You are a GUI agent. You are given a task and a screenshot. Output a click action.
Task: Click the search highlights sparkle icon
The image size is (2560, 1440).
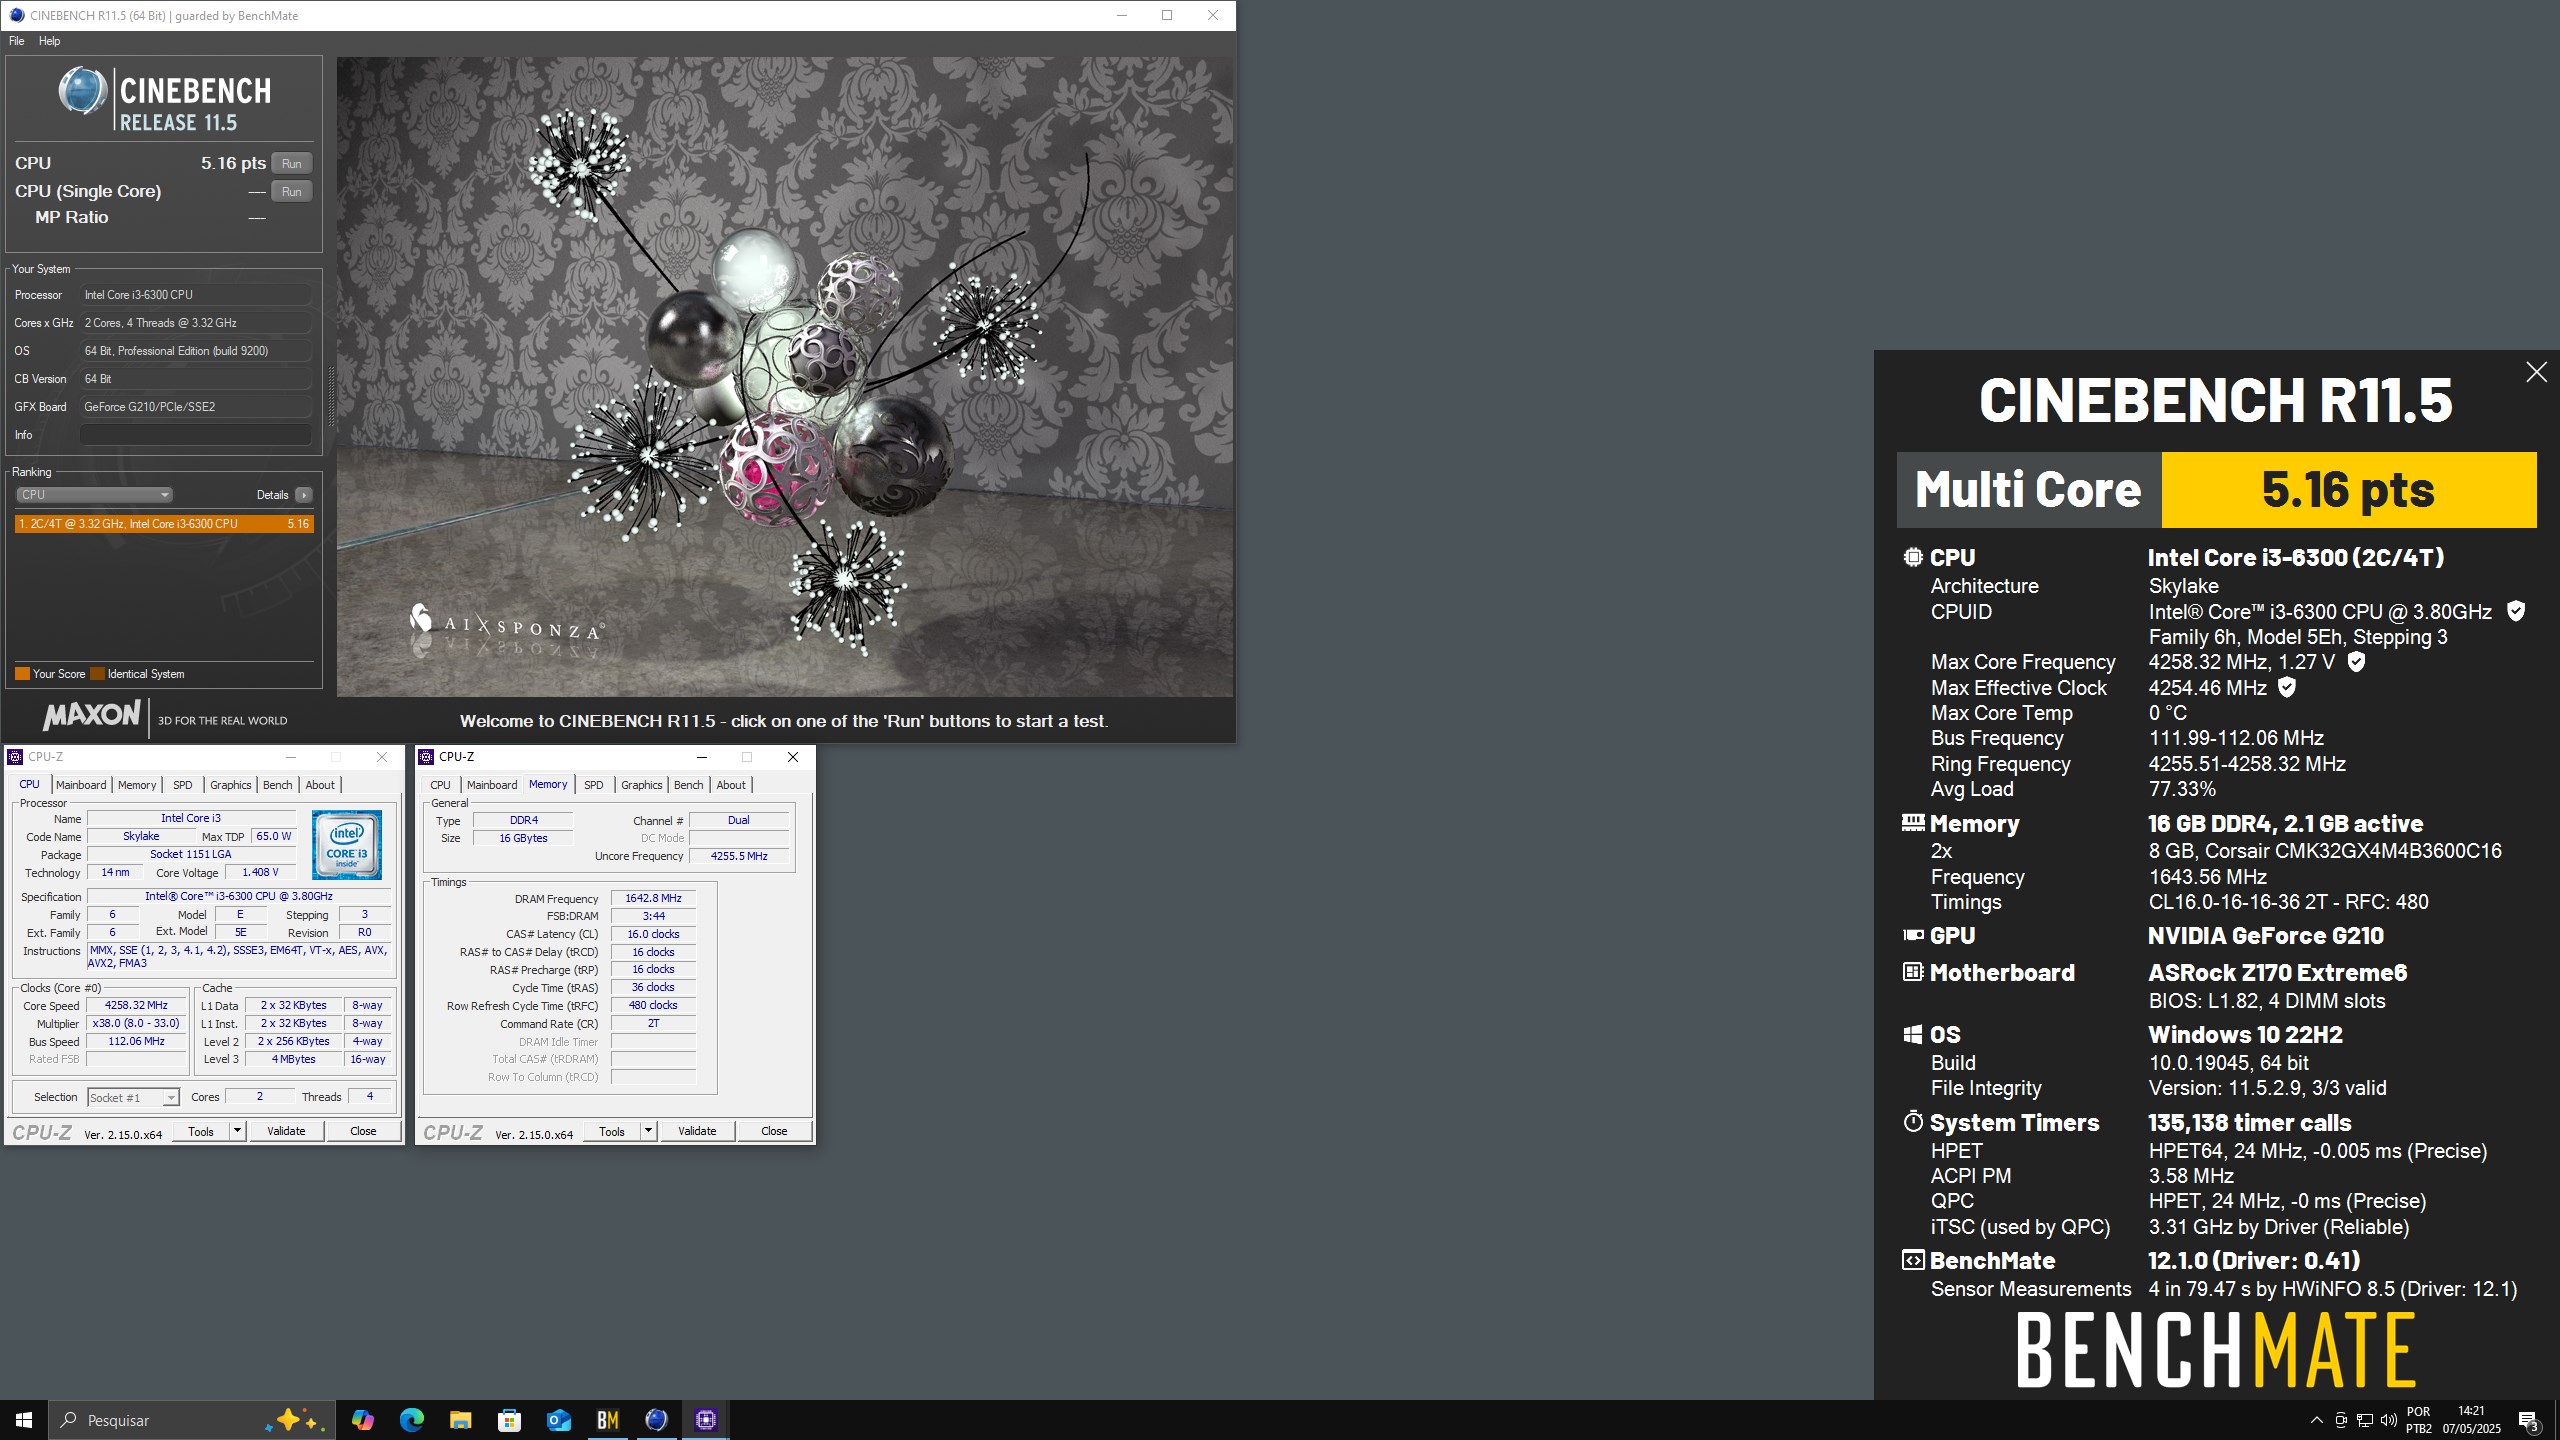(x=295, y=1420)
